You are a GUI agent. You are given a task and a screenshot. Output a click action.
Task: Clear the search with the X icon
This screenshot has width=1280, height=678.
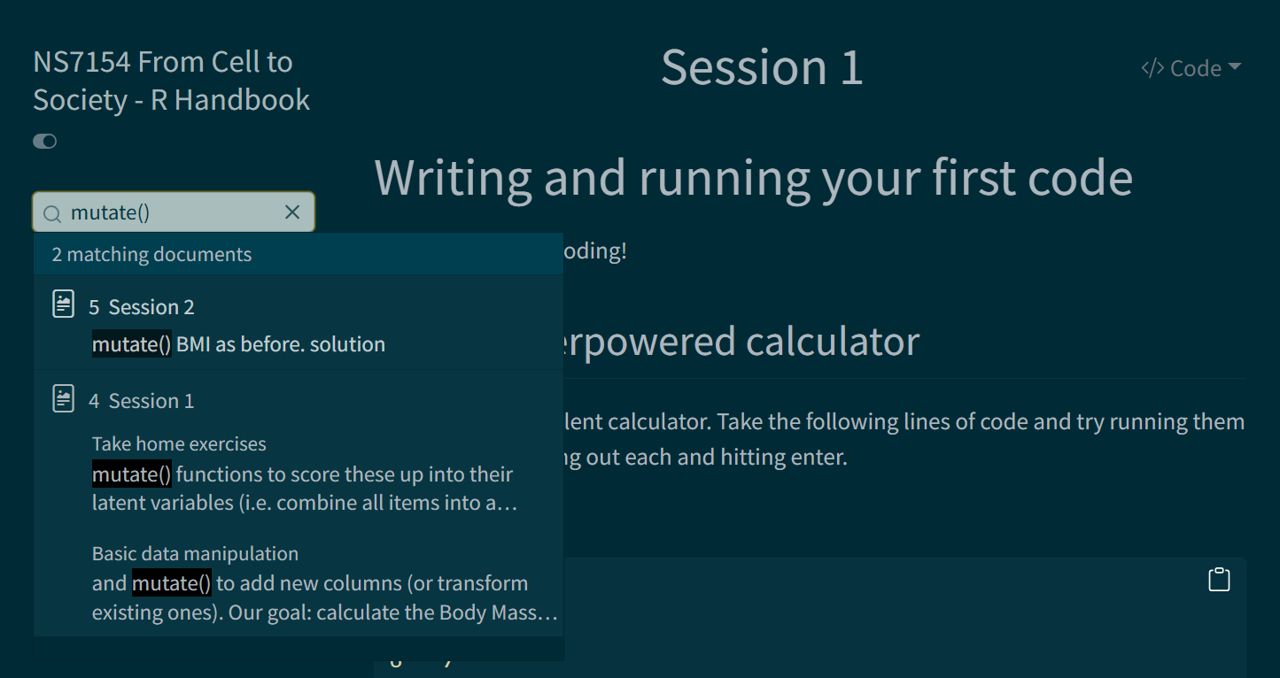click(x=292, y=212)
